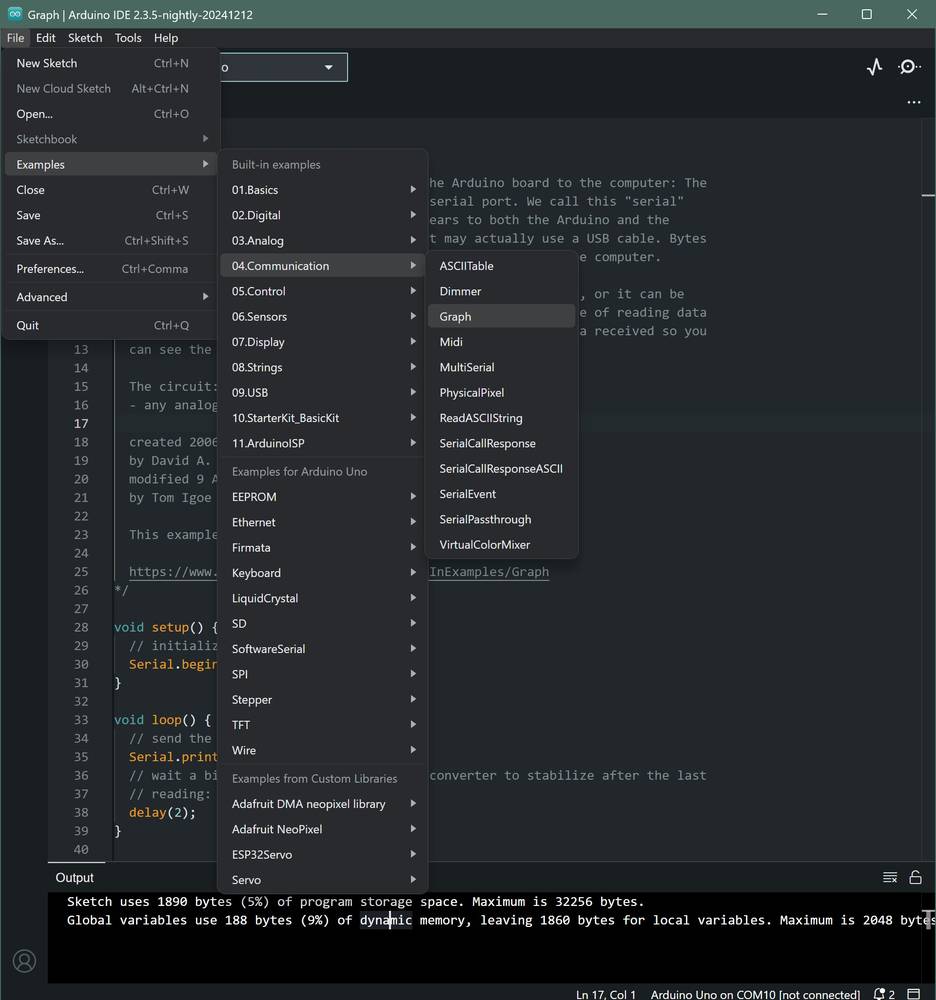Image resolution: width=936 pixels, height=1000 pixels.
Task: Expand 06.Sensors examples
Action: 323,316
